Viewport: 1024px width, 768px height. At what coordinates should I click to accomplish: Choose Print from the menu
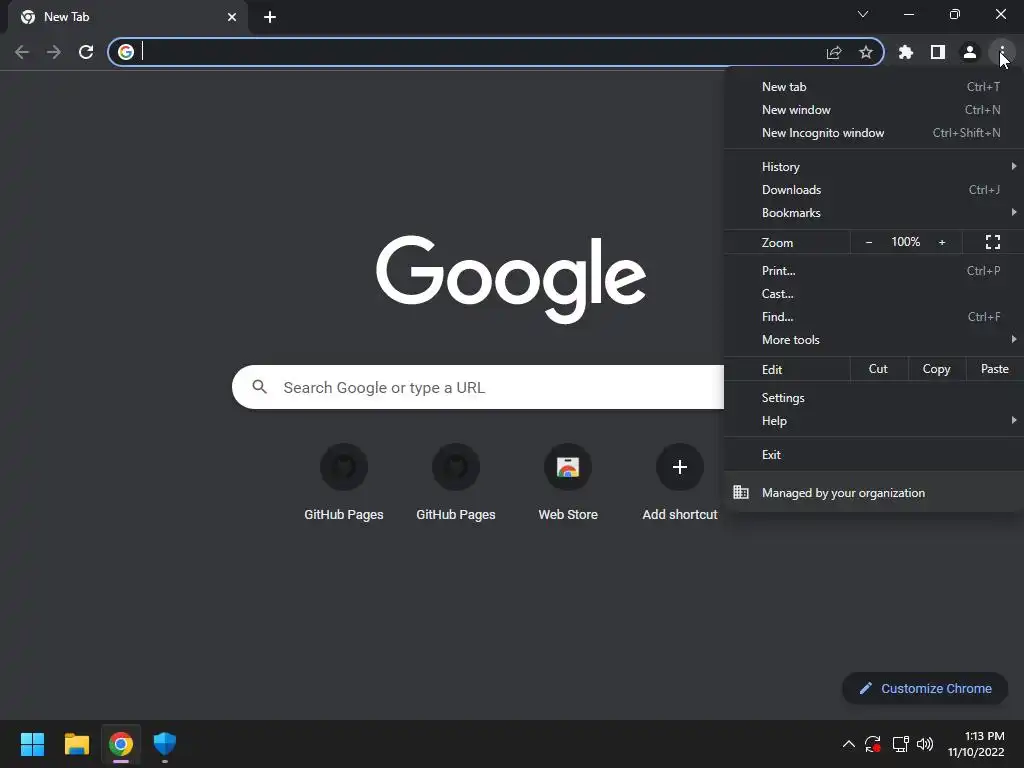874,270
